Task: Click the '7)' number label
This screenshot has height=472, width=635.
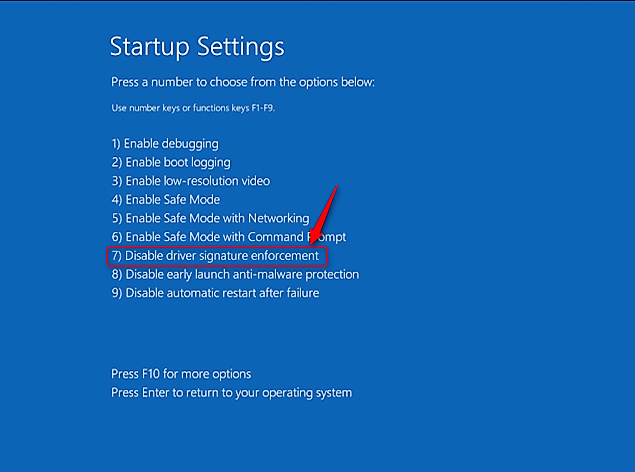Action: 116,256
